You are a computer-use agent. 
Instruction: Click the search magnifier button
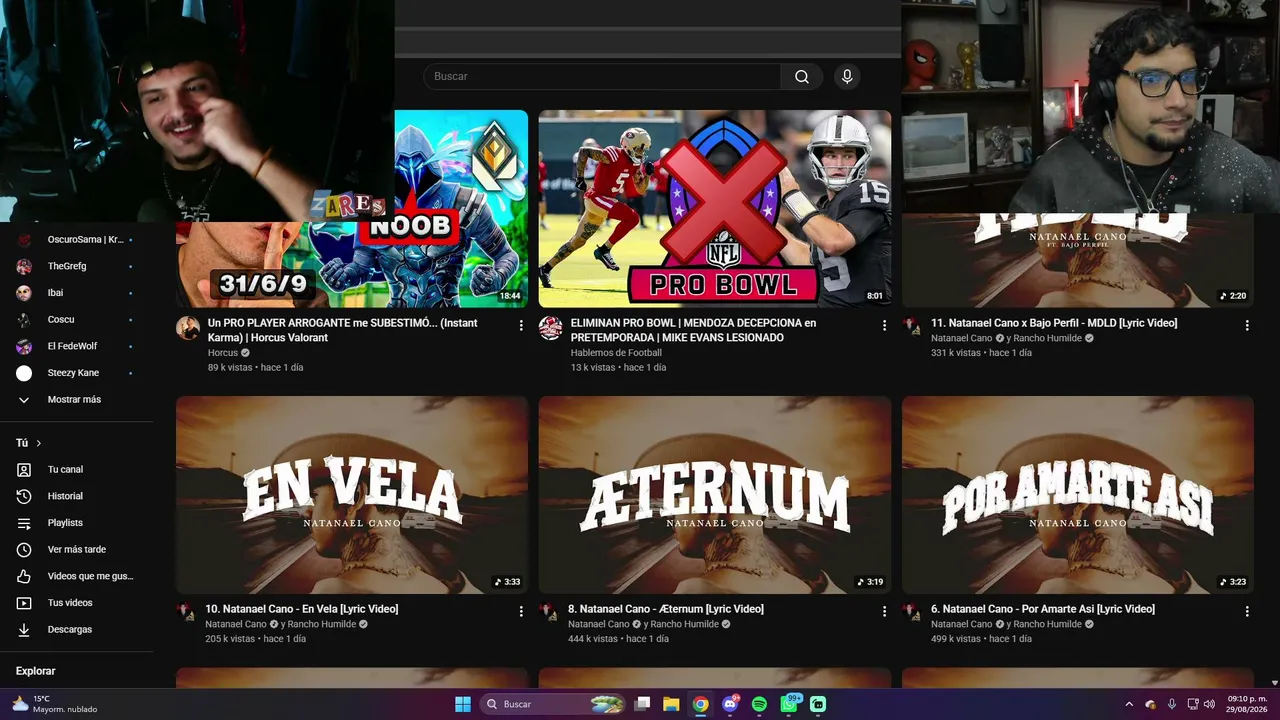(802, 77)
